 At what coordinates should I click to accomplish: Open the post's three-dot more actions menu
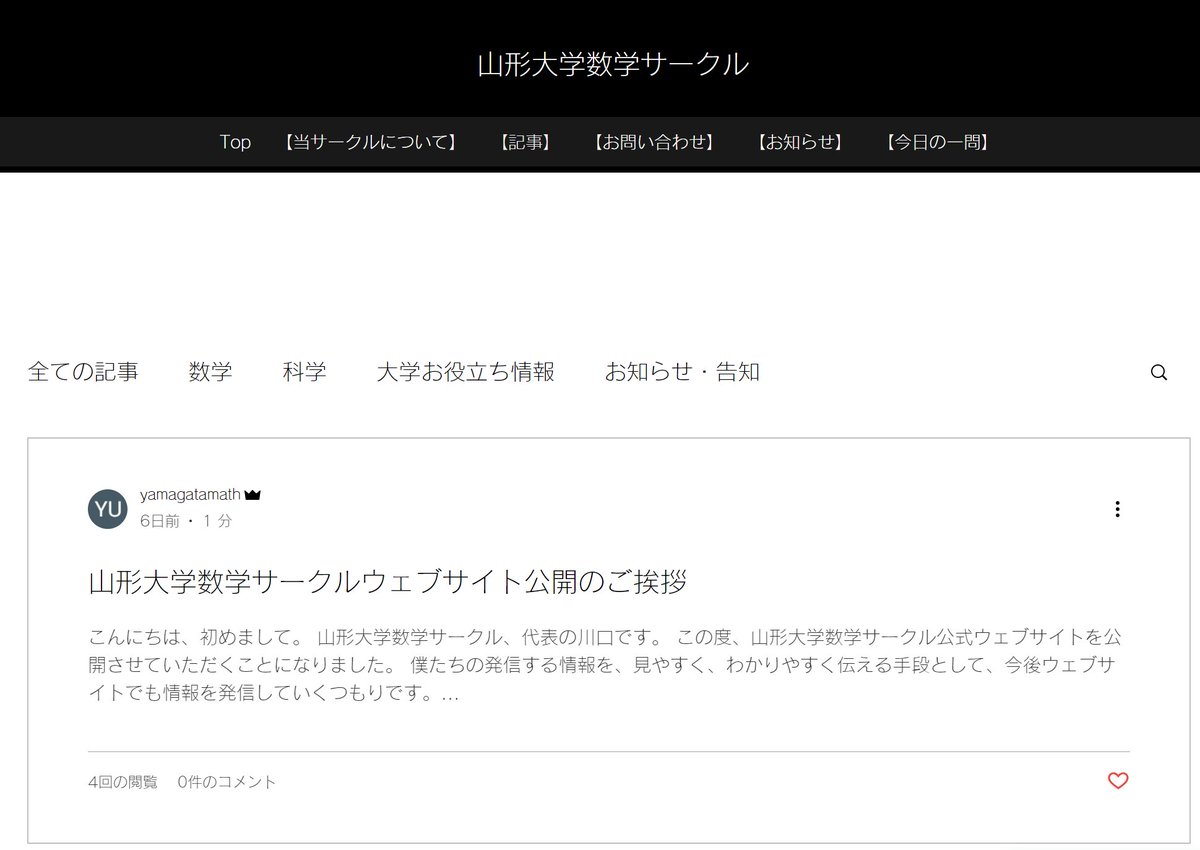point(1117,509)
